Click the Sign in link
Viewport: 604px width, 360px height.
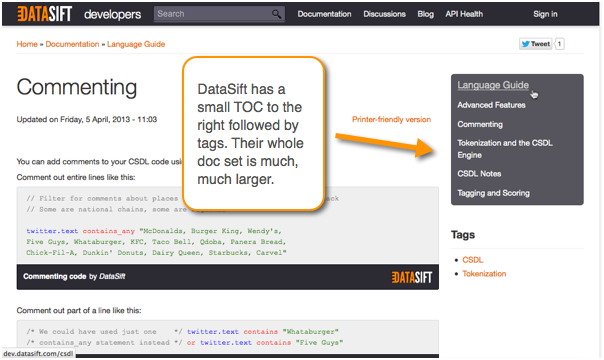click(545, 14)
